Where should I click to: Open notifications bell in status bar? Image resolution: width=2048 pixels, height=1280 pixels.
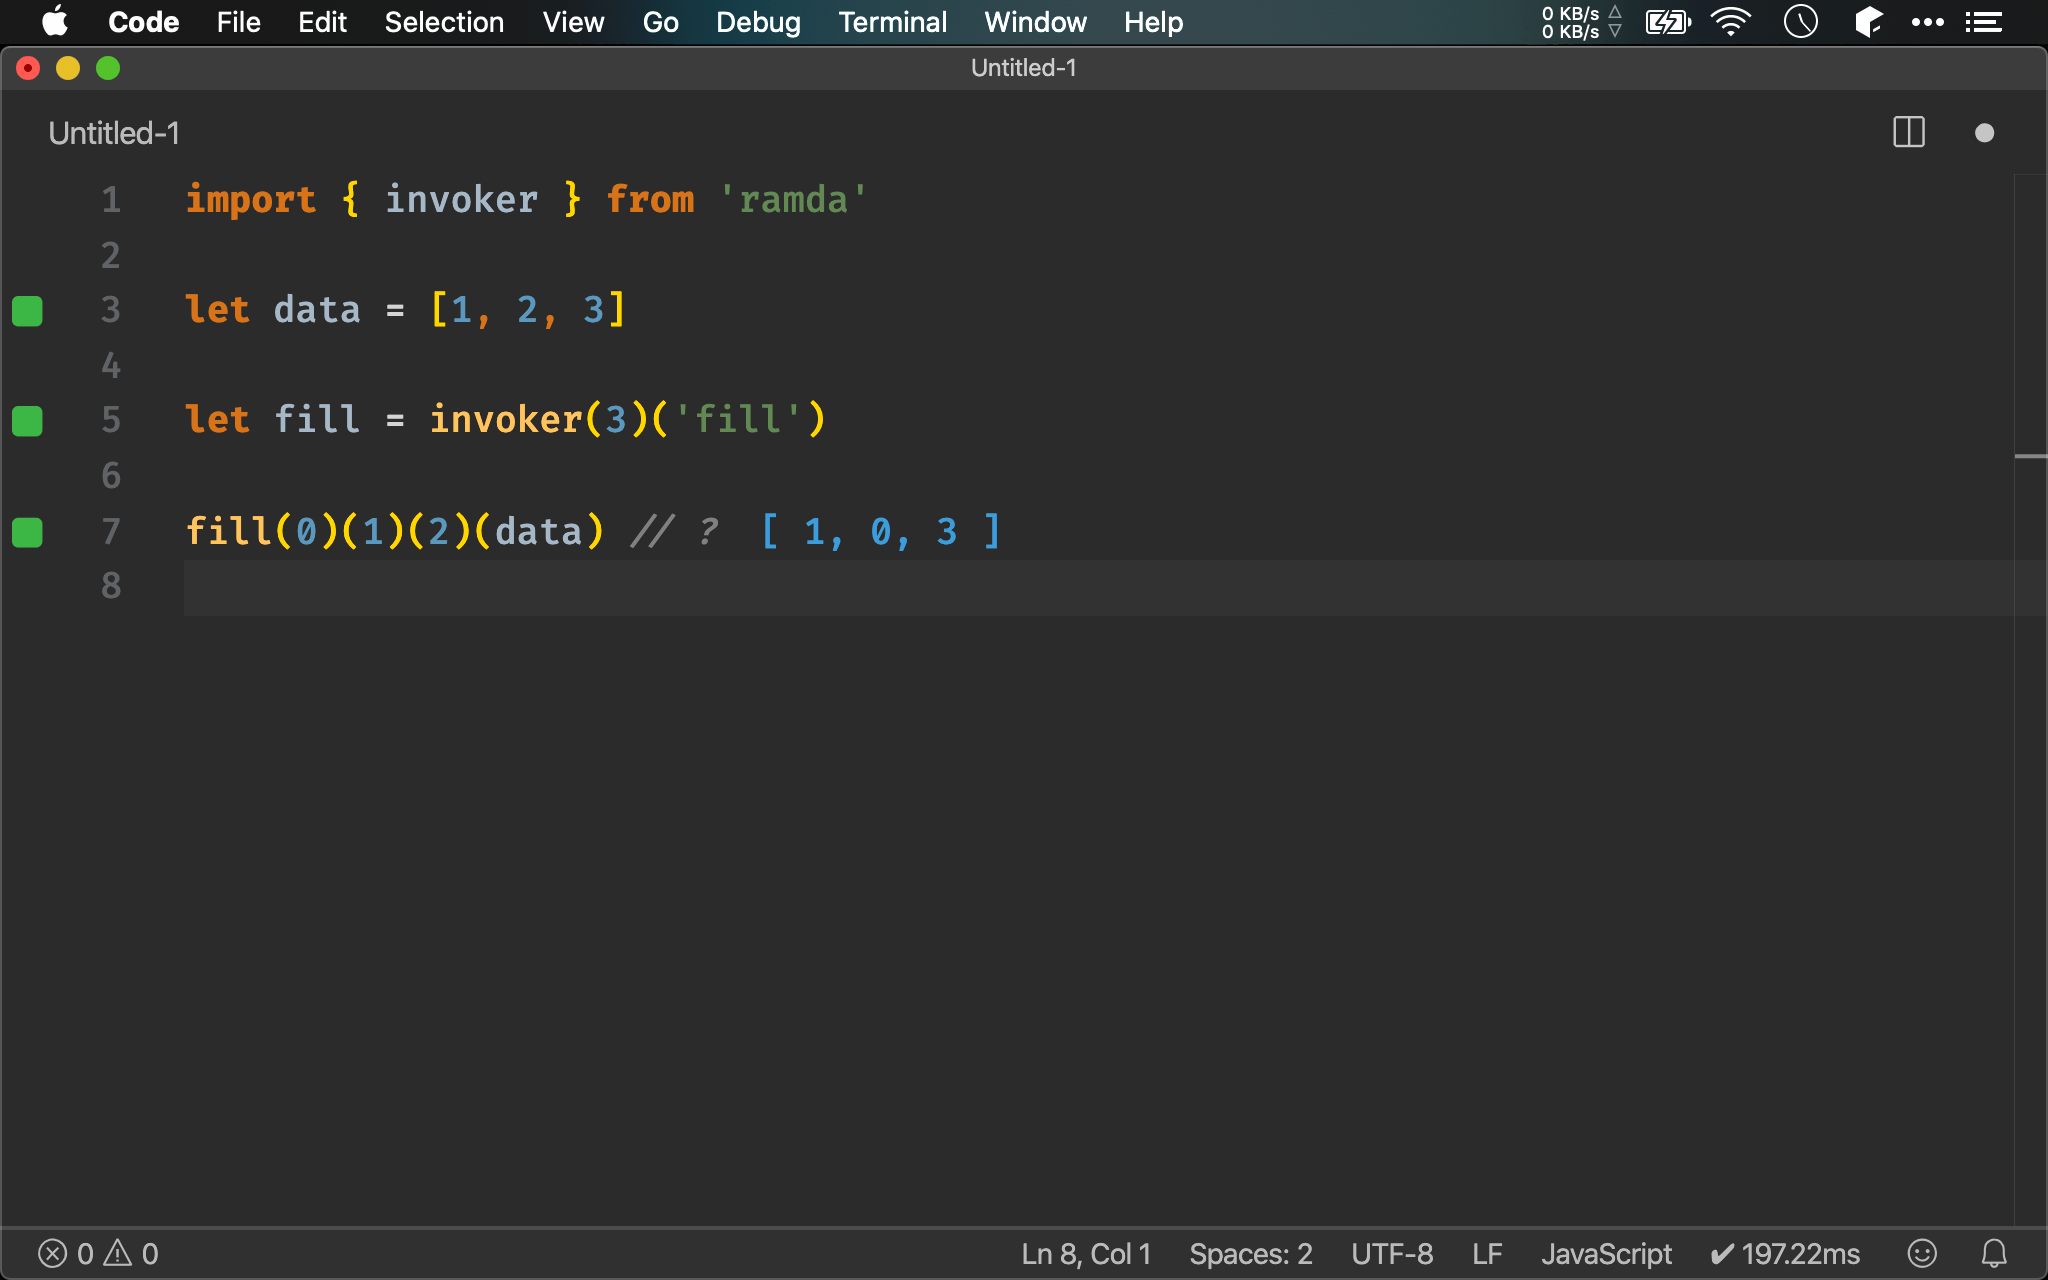(x=1994, y=1254)
